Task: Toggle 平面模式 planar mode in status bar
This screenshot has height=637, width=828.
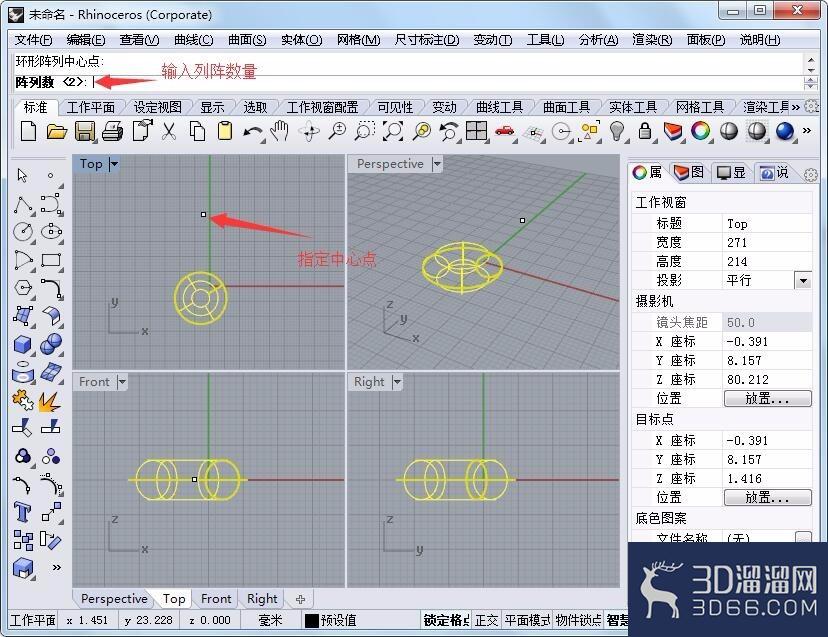Action: point(528,620)
